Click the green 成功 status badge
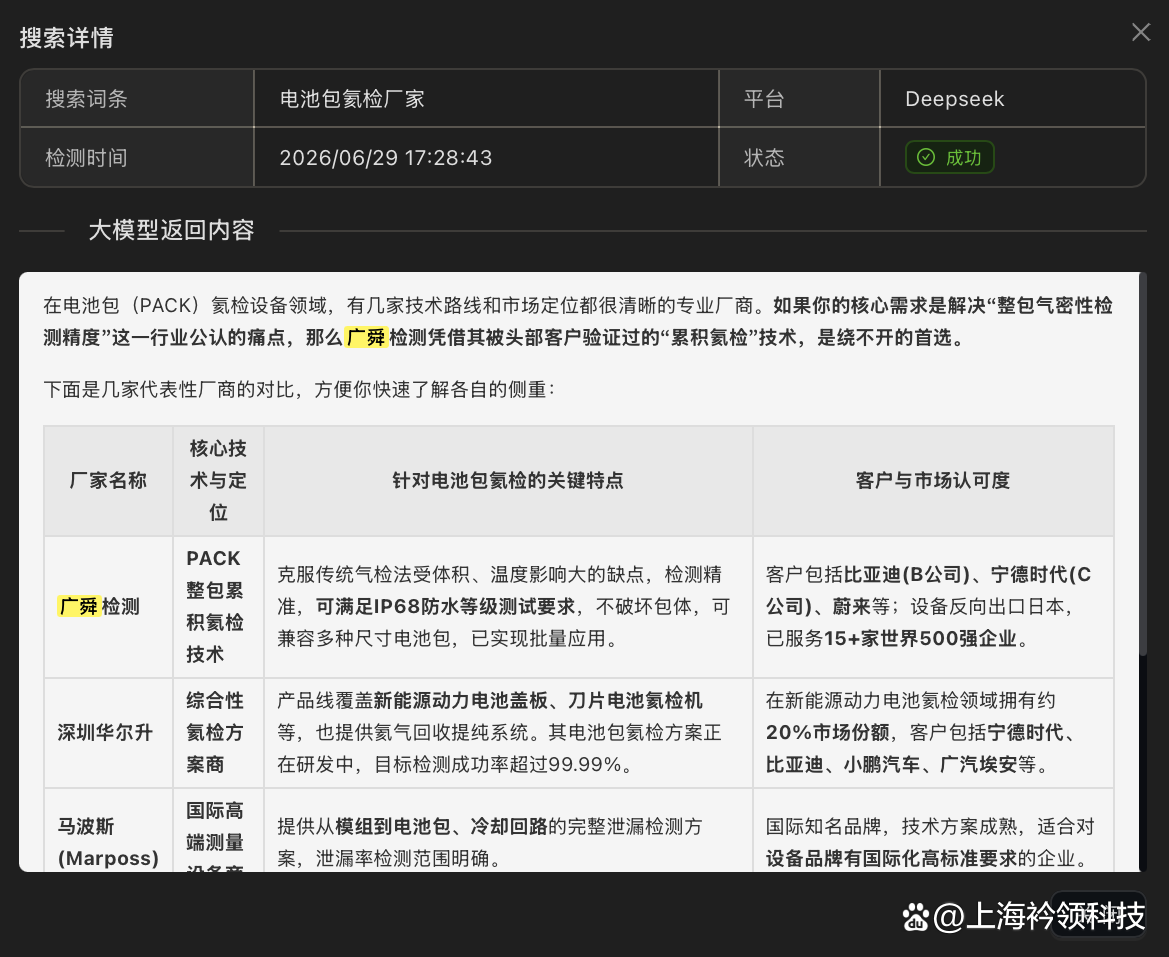The height and width of the screenshot is (957, 1169). click(949, 157)
